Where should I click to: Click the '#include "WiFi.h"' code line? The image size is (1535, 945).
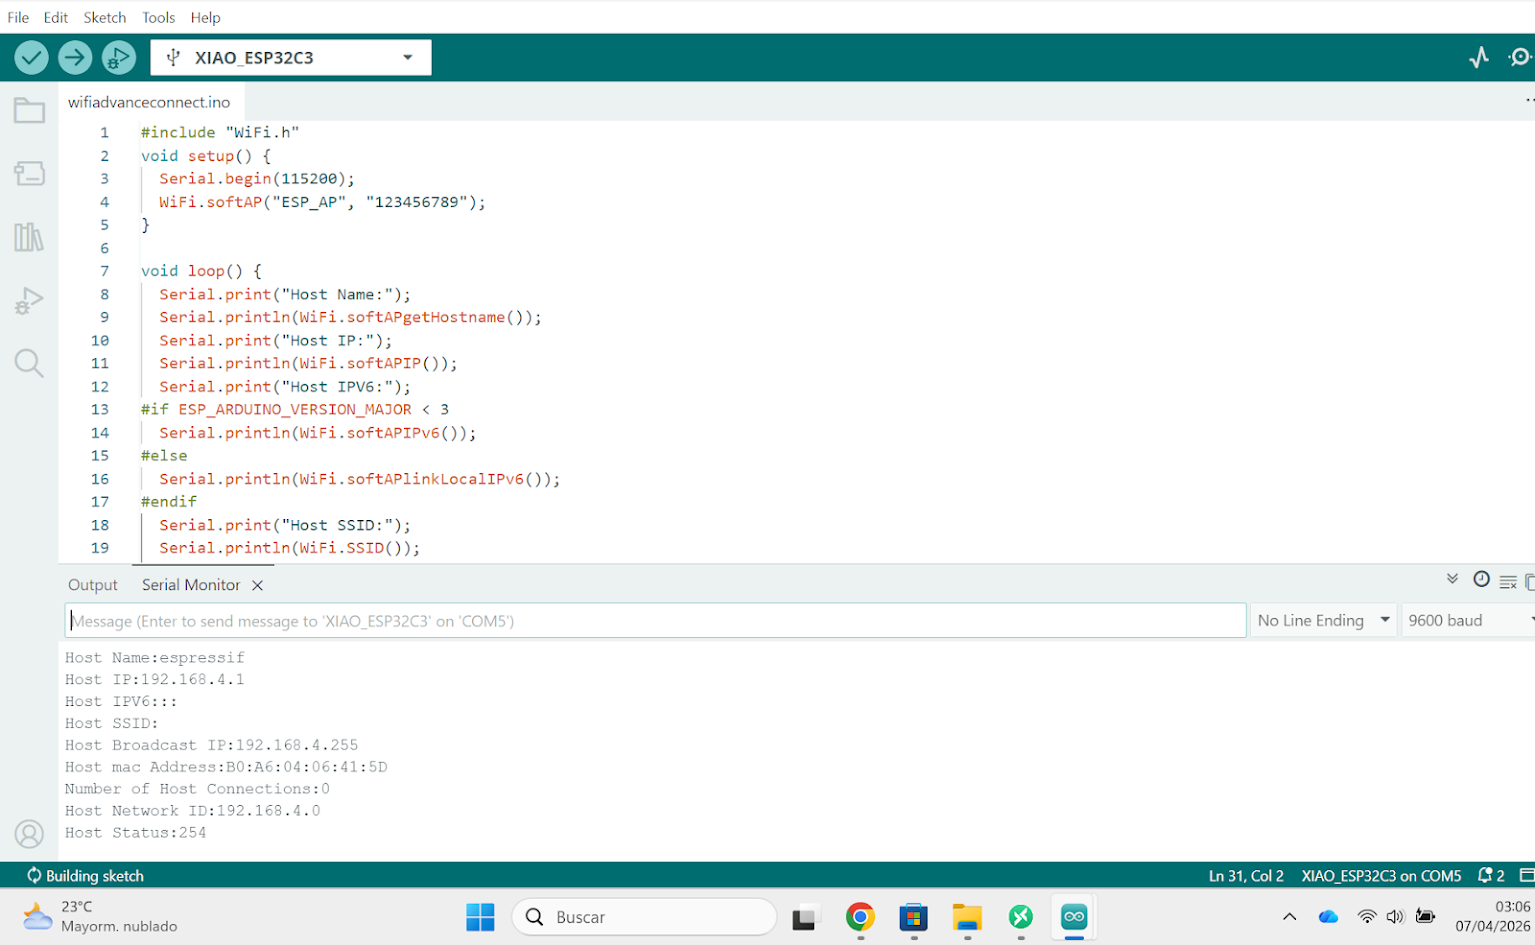pos(220,132)
